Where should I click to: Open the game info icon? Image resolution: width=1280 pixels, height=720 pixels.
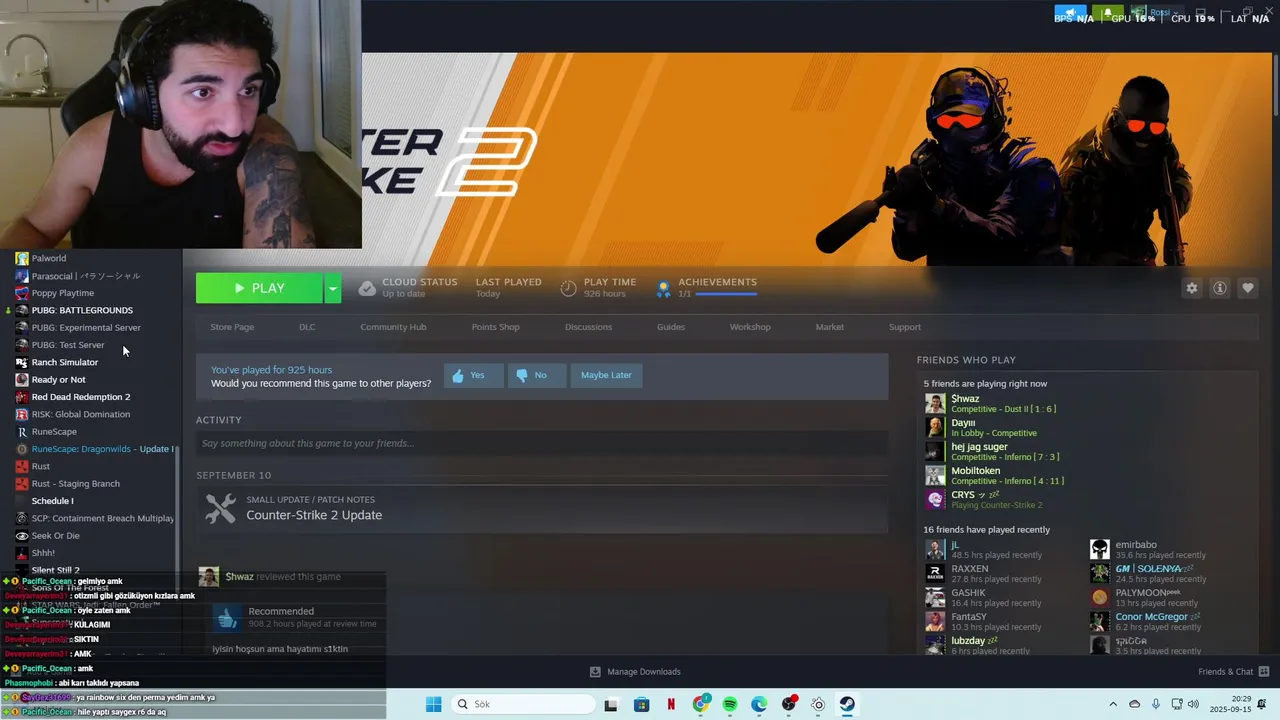point(1219,288)
